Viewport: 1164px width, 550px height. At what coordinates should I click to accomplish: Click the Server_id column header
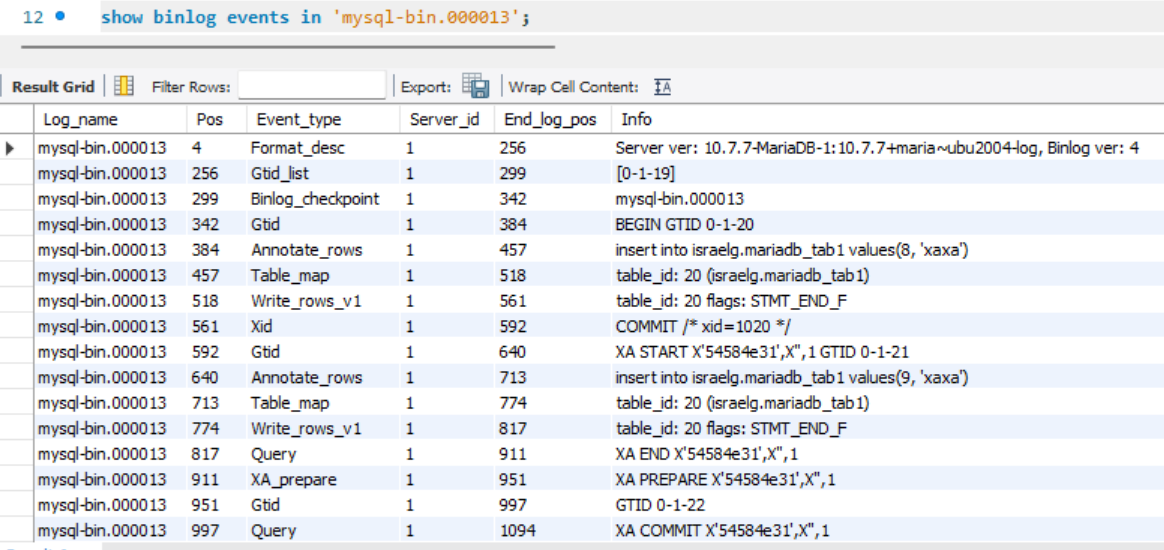[445, 119]
